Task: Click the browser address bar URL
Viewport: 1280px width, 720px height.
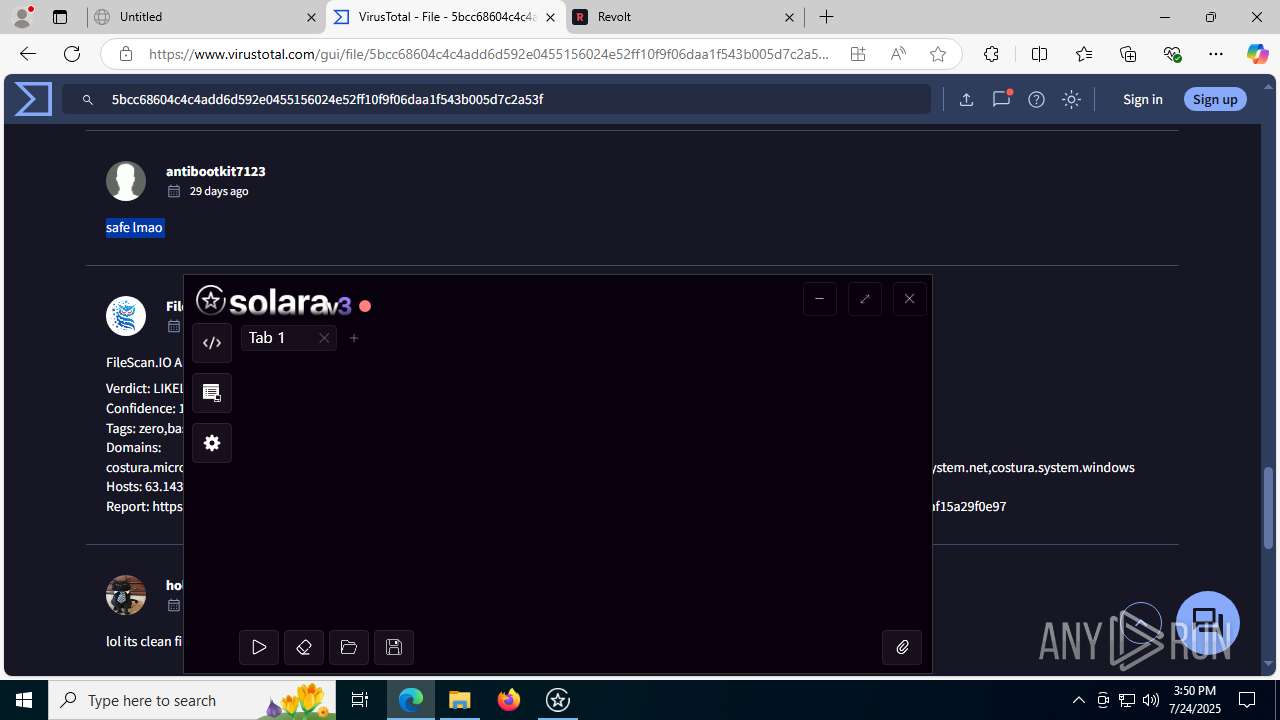Action: [x=489, y=54]
